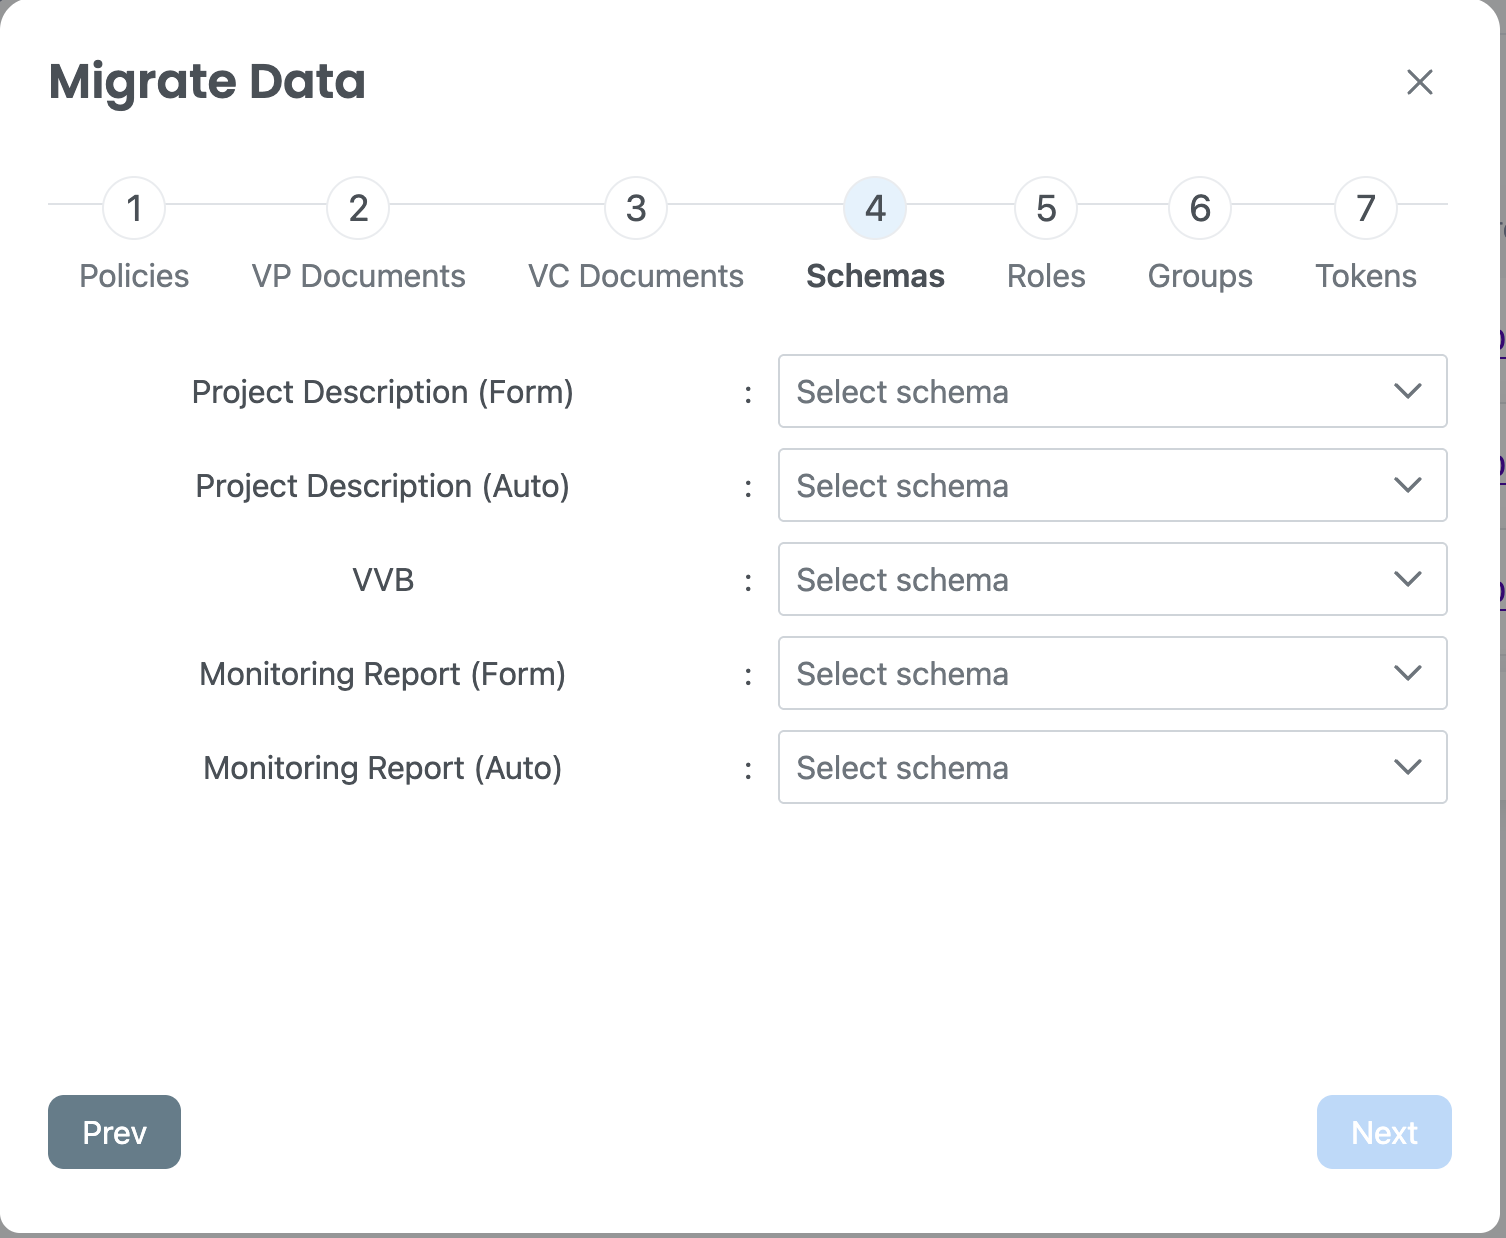The height and width of the screenshot is (1238, 1506).
Task: Click chevron in Monitoring Report (Auto) box
Action: pos(1407,767)
